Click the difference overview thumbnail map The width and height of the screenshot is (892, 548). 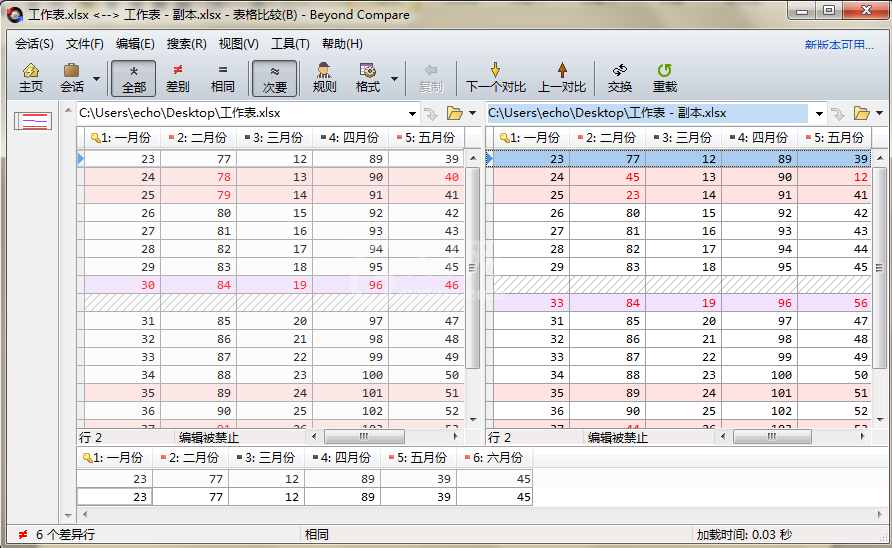[x=33, y=121]
